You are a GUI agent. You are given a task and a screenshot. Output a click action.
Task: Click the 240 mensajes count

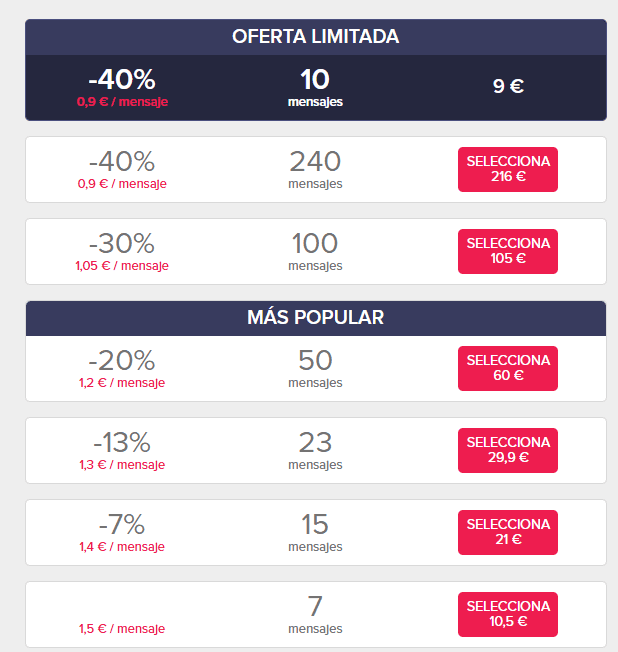(x=315, y=168)
